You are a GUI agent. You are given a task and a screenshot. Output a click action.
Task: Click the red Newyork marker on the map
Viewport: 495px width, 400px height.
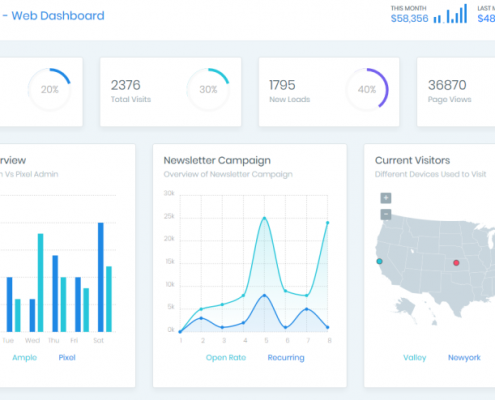[x=456, y=263]
